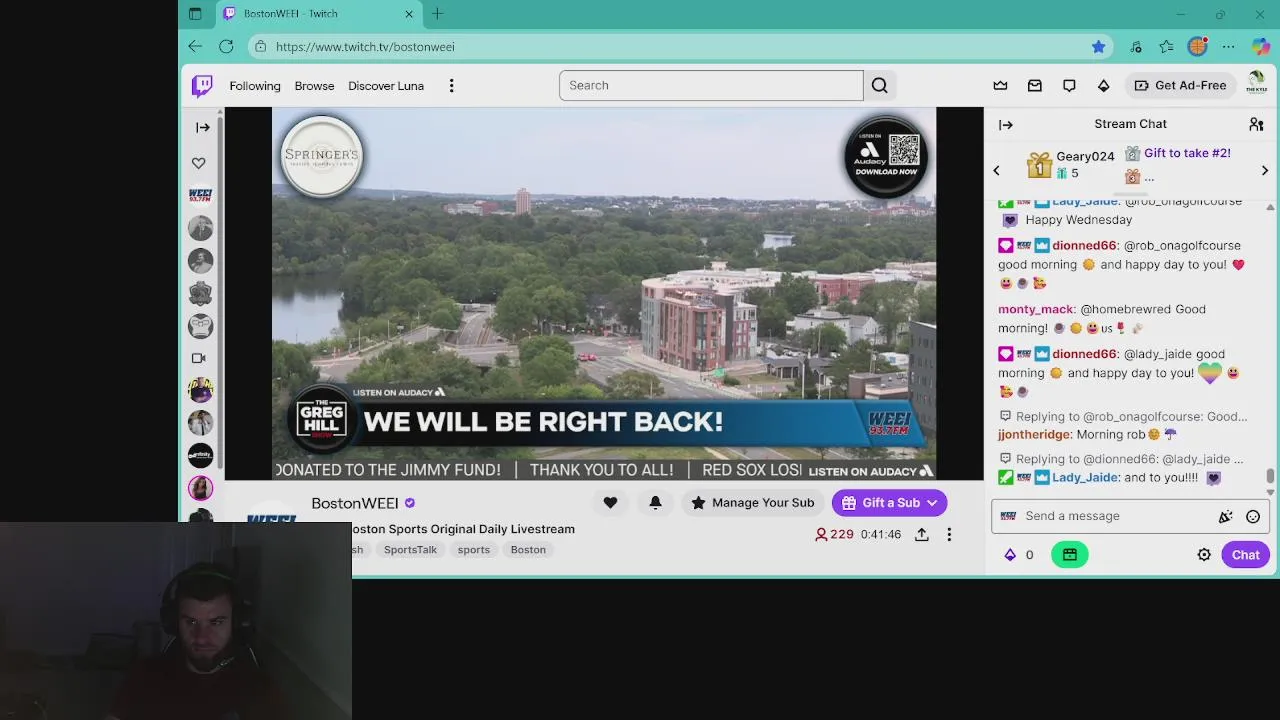Open the emote picker smiley
The height and width of the screenshot is (720, 1280).
(x=1253, y=517)
